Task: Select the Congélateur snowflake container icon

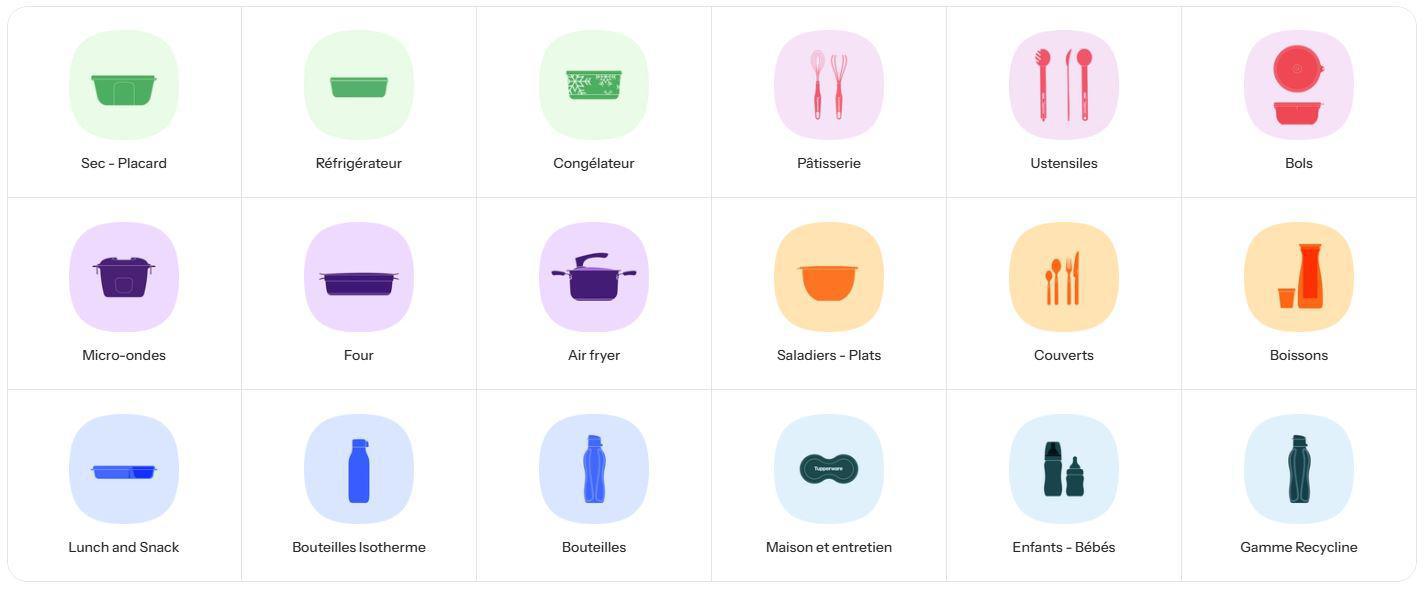Action: [594, 85]
